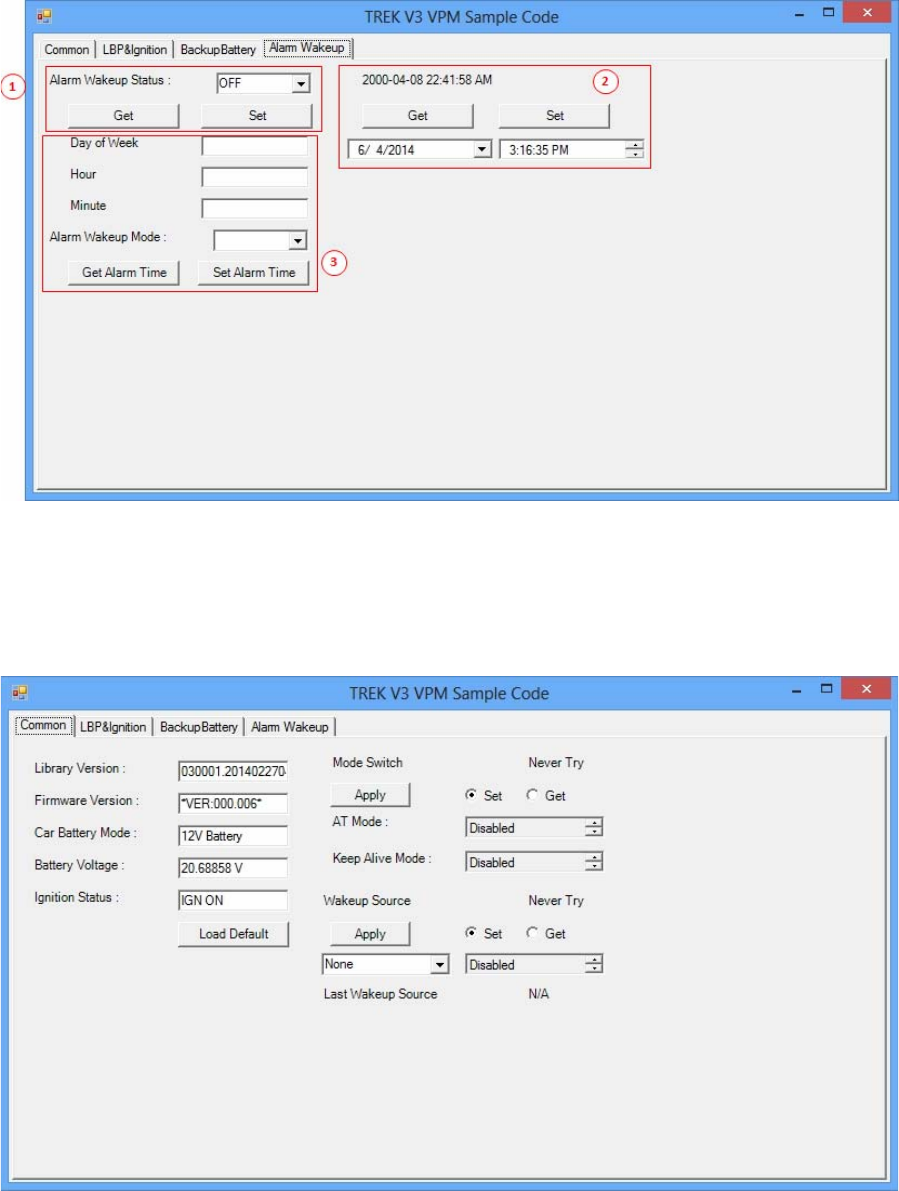Click the 3:16:35 PM time spinner arrows

click(x=635, y=150)
